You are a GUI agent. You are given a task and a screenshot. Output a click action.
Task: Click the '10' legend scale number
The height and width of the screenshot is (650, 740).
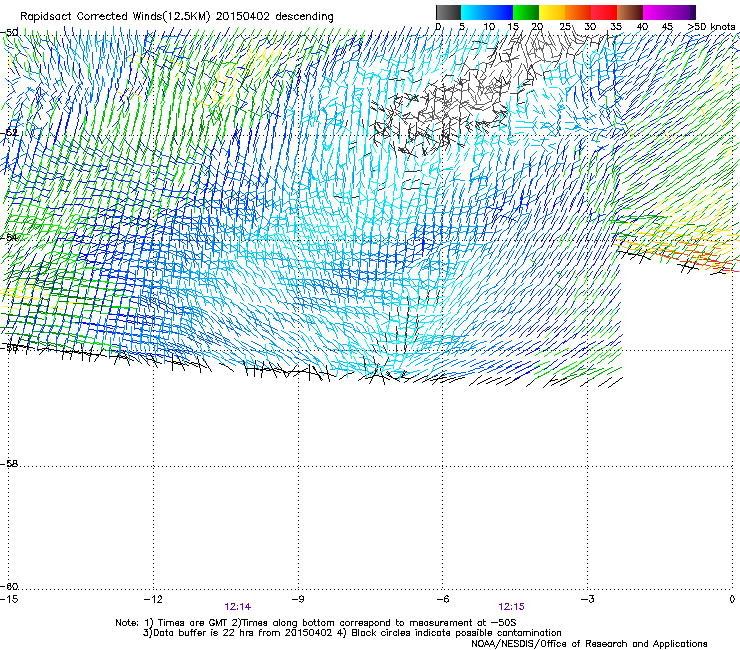tap(489, 27)
